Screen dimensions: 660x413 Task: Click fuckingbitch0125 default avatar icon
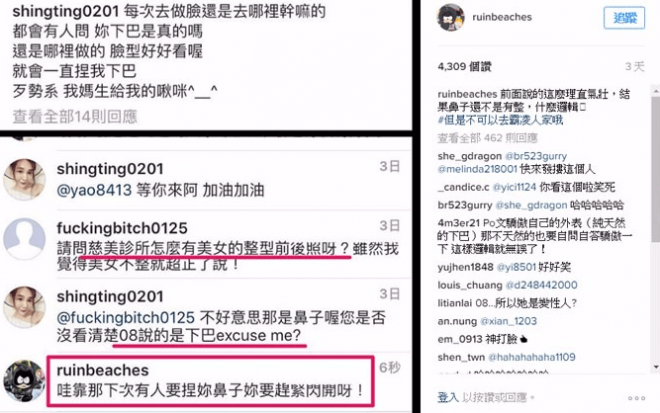tap(24, 238)
